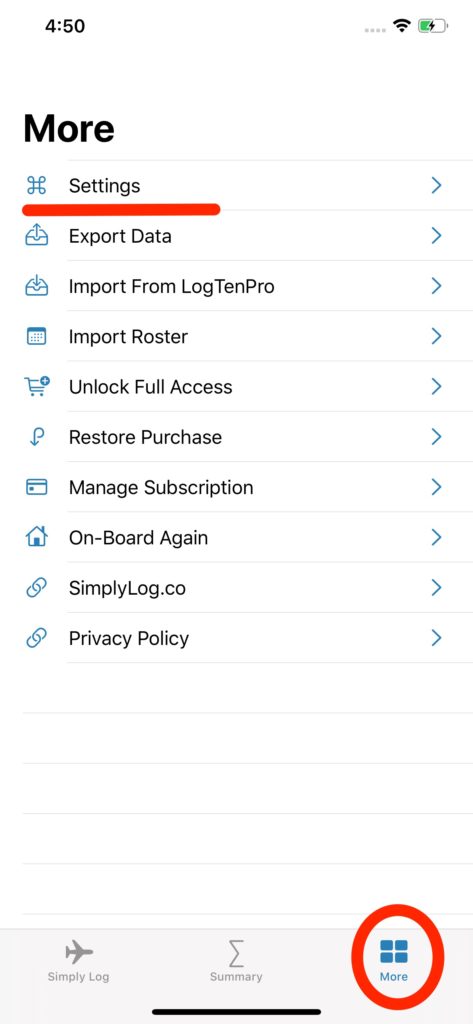Tap the Unlock Full Access cart icon
The image size is (473, 1024).
37,387
